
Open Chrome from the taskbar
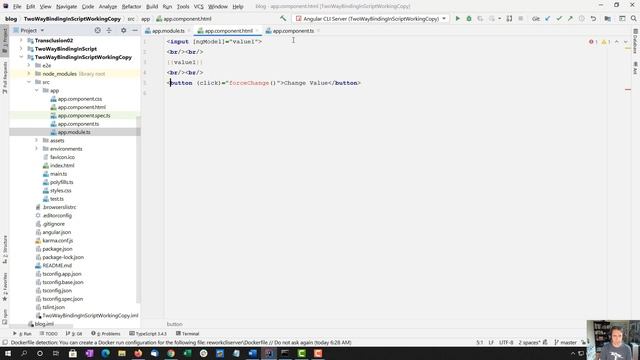click(171, 353)
